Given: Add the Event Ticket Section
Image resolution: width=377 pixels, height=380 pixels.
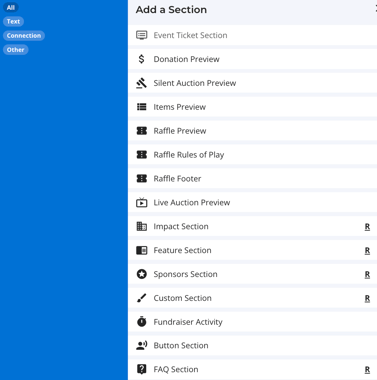Looking at the screenshot, I should coord(253,35).
